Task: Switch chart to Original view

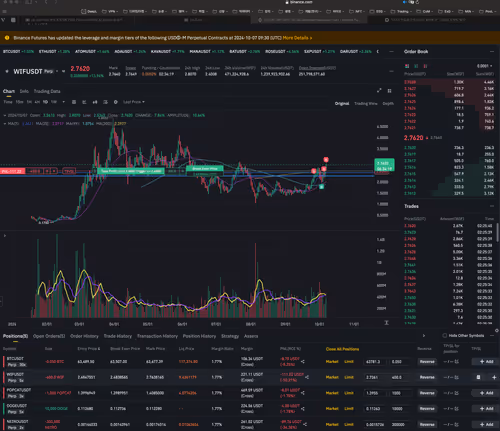Action: pyautogui.click(x=342, y=104)
